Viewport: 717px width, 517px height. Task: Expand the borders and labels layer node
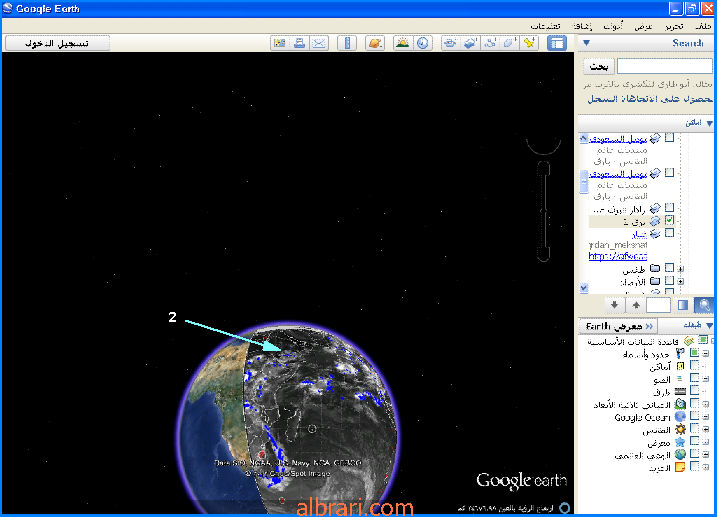706,353
